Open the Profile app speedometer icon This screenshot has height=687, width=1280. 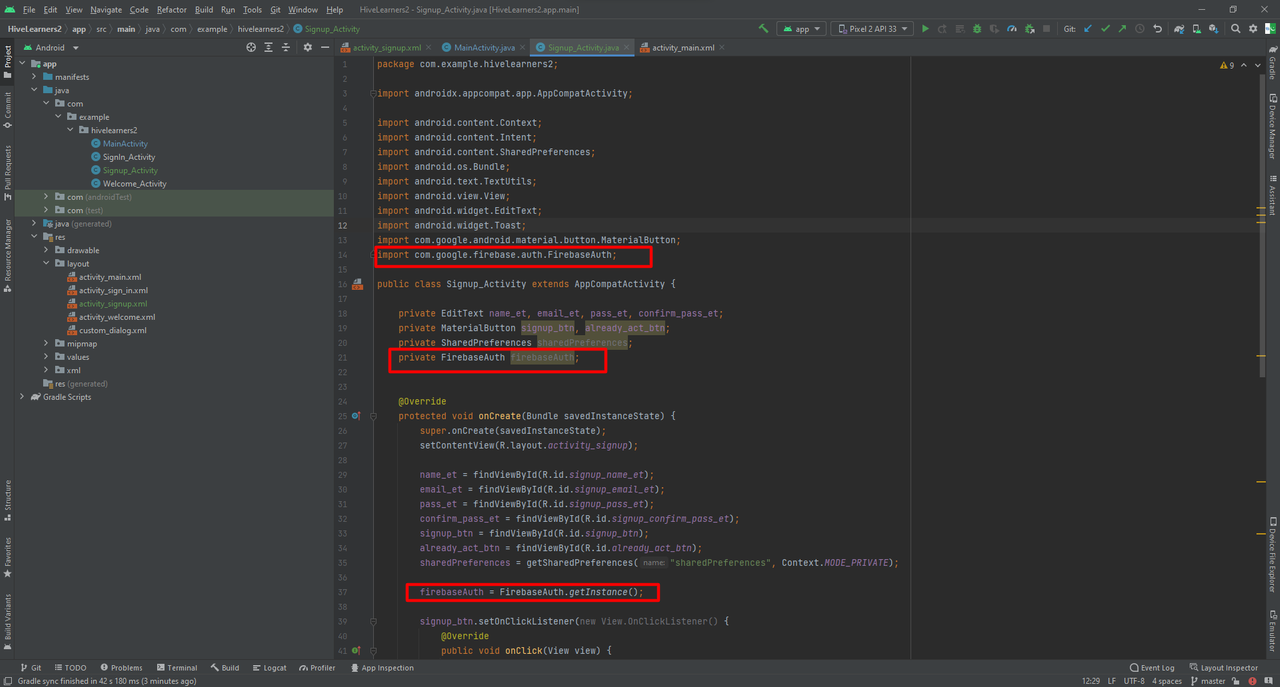click(1012, 29)
